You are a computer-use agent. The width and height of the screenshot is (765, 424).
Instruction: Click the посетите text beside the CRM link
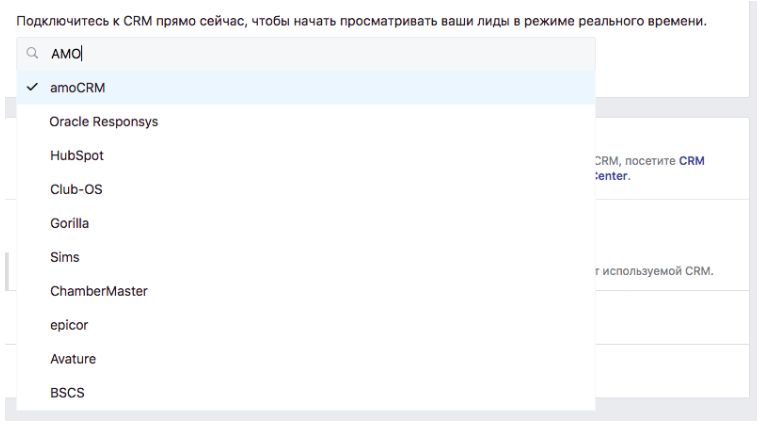coord(650,161)
